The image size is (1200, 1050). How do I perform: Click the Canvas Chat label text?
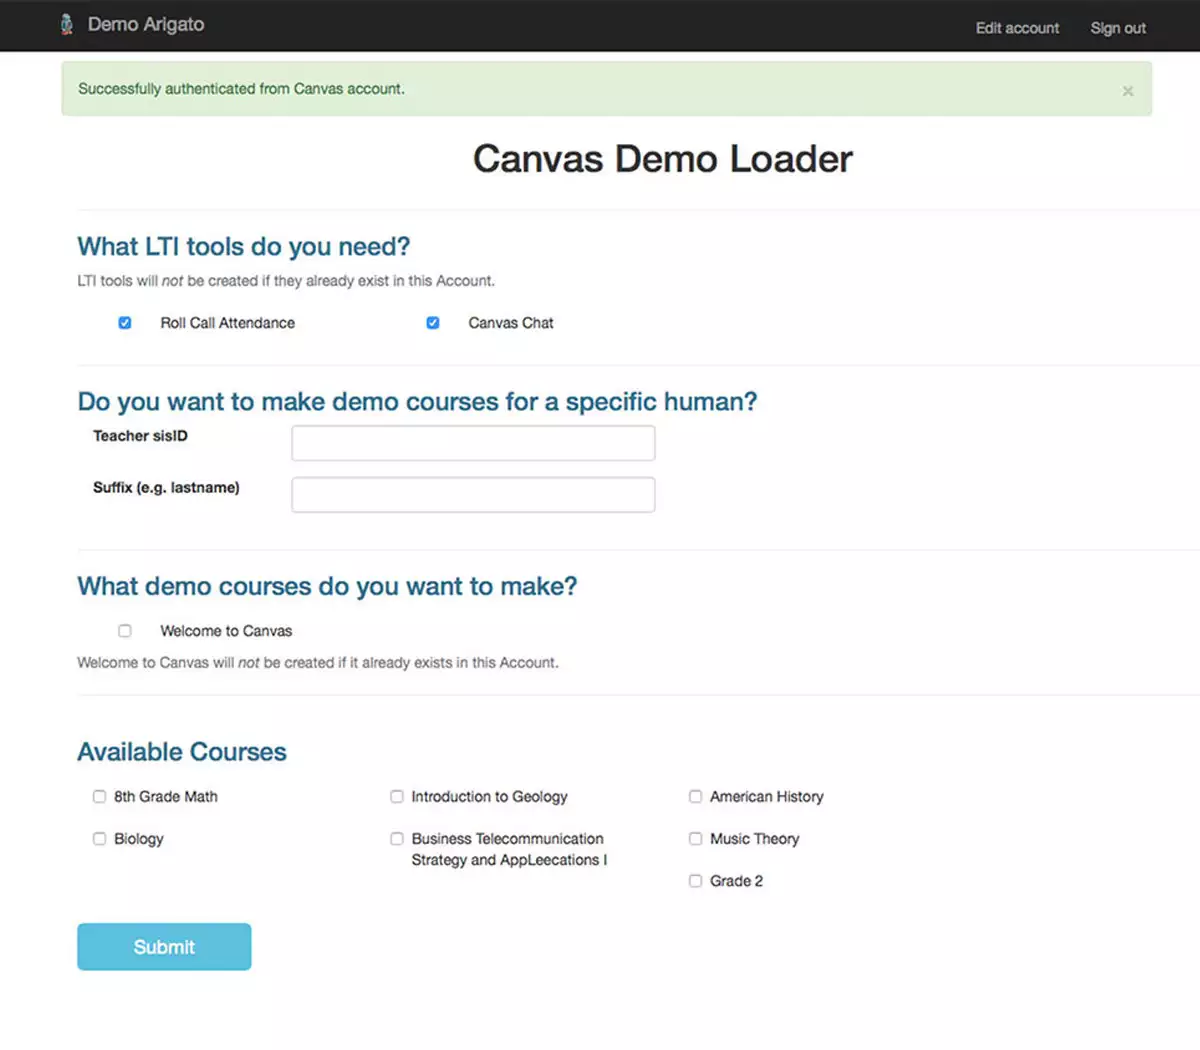click(x=510, y=323)
